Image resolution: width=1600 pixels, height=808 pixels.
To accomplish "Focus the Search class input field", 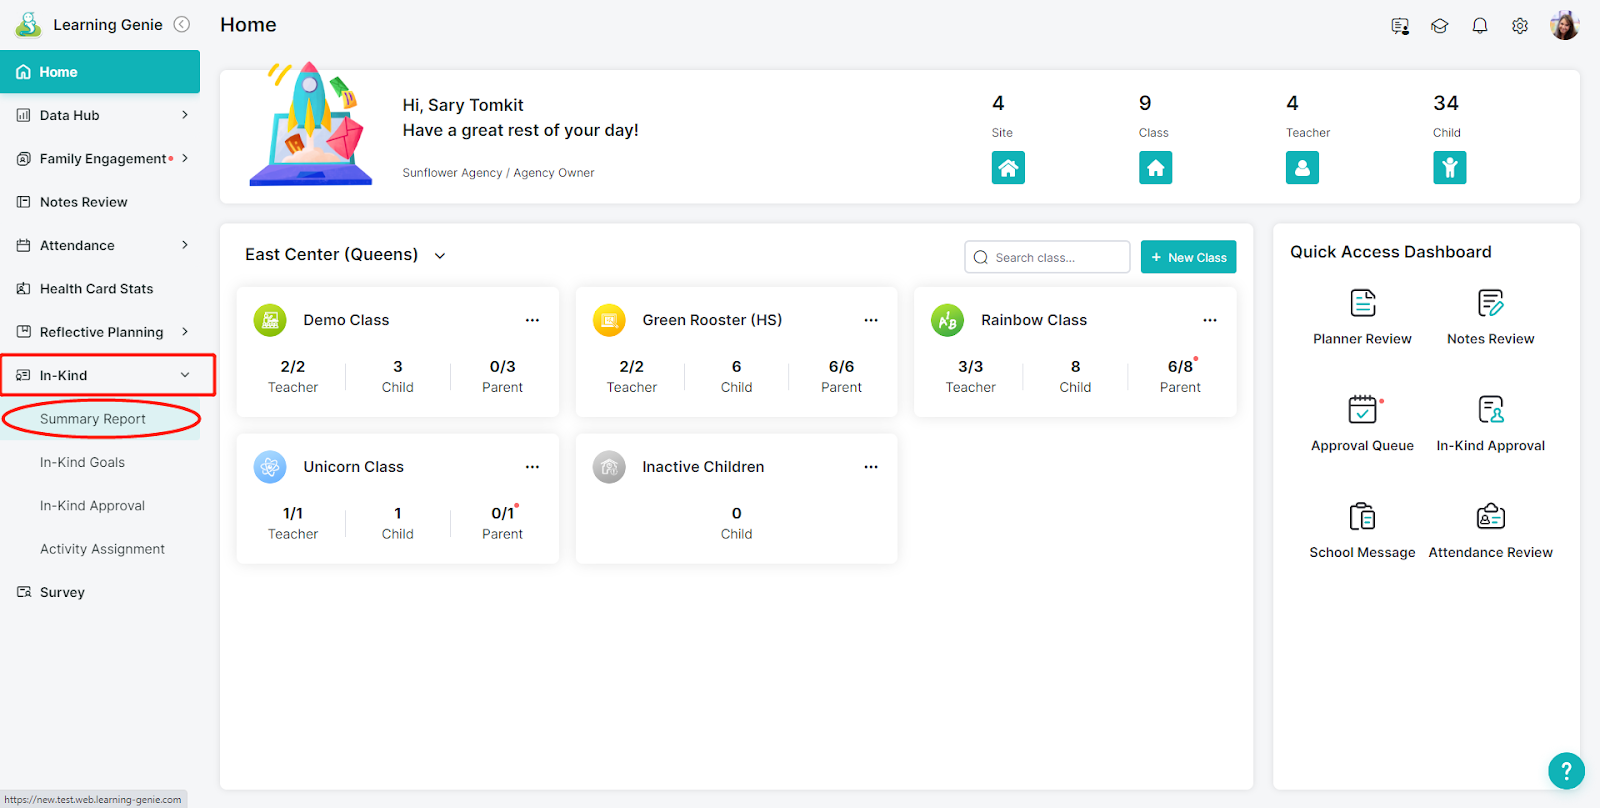I will point(1047,257).
